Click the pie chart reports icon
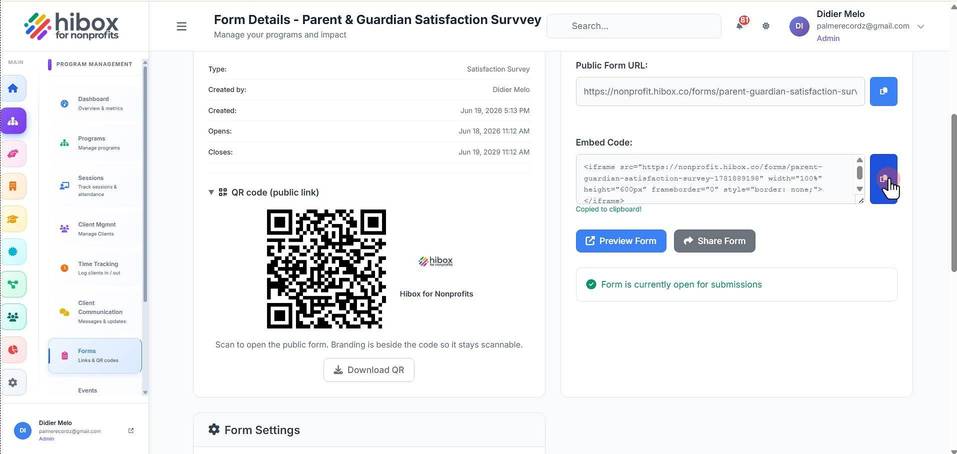Image resolution: width=957 pixels, height=454 pixels. (x=13, y=350)
